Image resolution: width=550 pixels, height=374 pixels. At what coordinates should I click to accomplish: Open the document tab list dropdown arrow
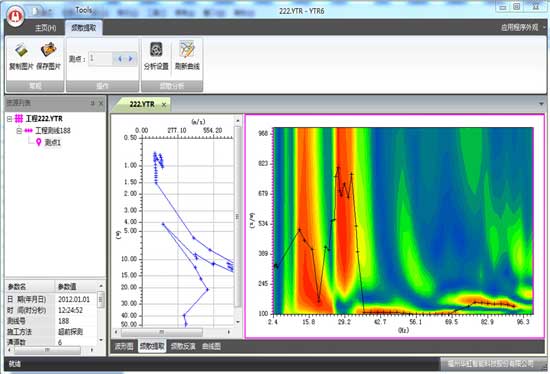tap(541, 104)
